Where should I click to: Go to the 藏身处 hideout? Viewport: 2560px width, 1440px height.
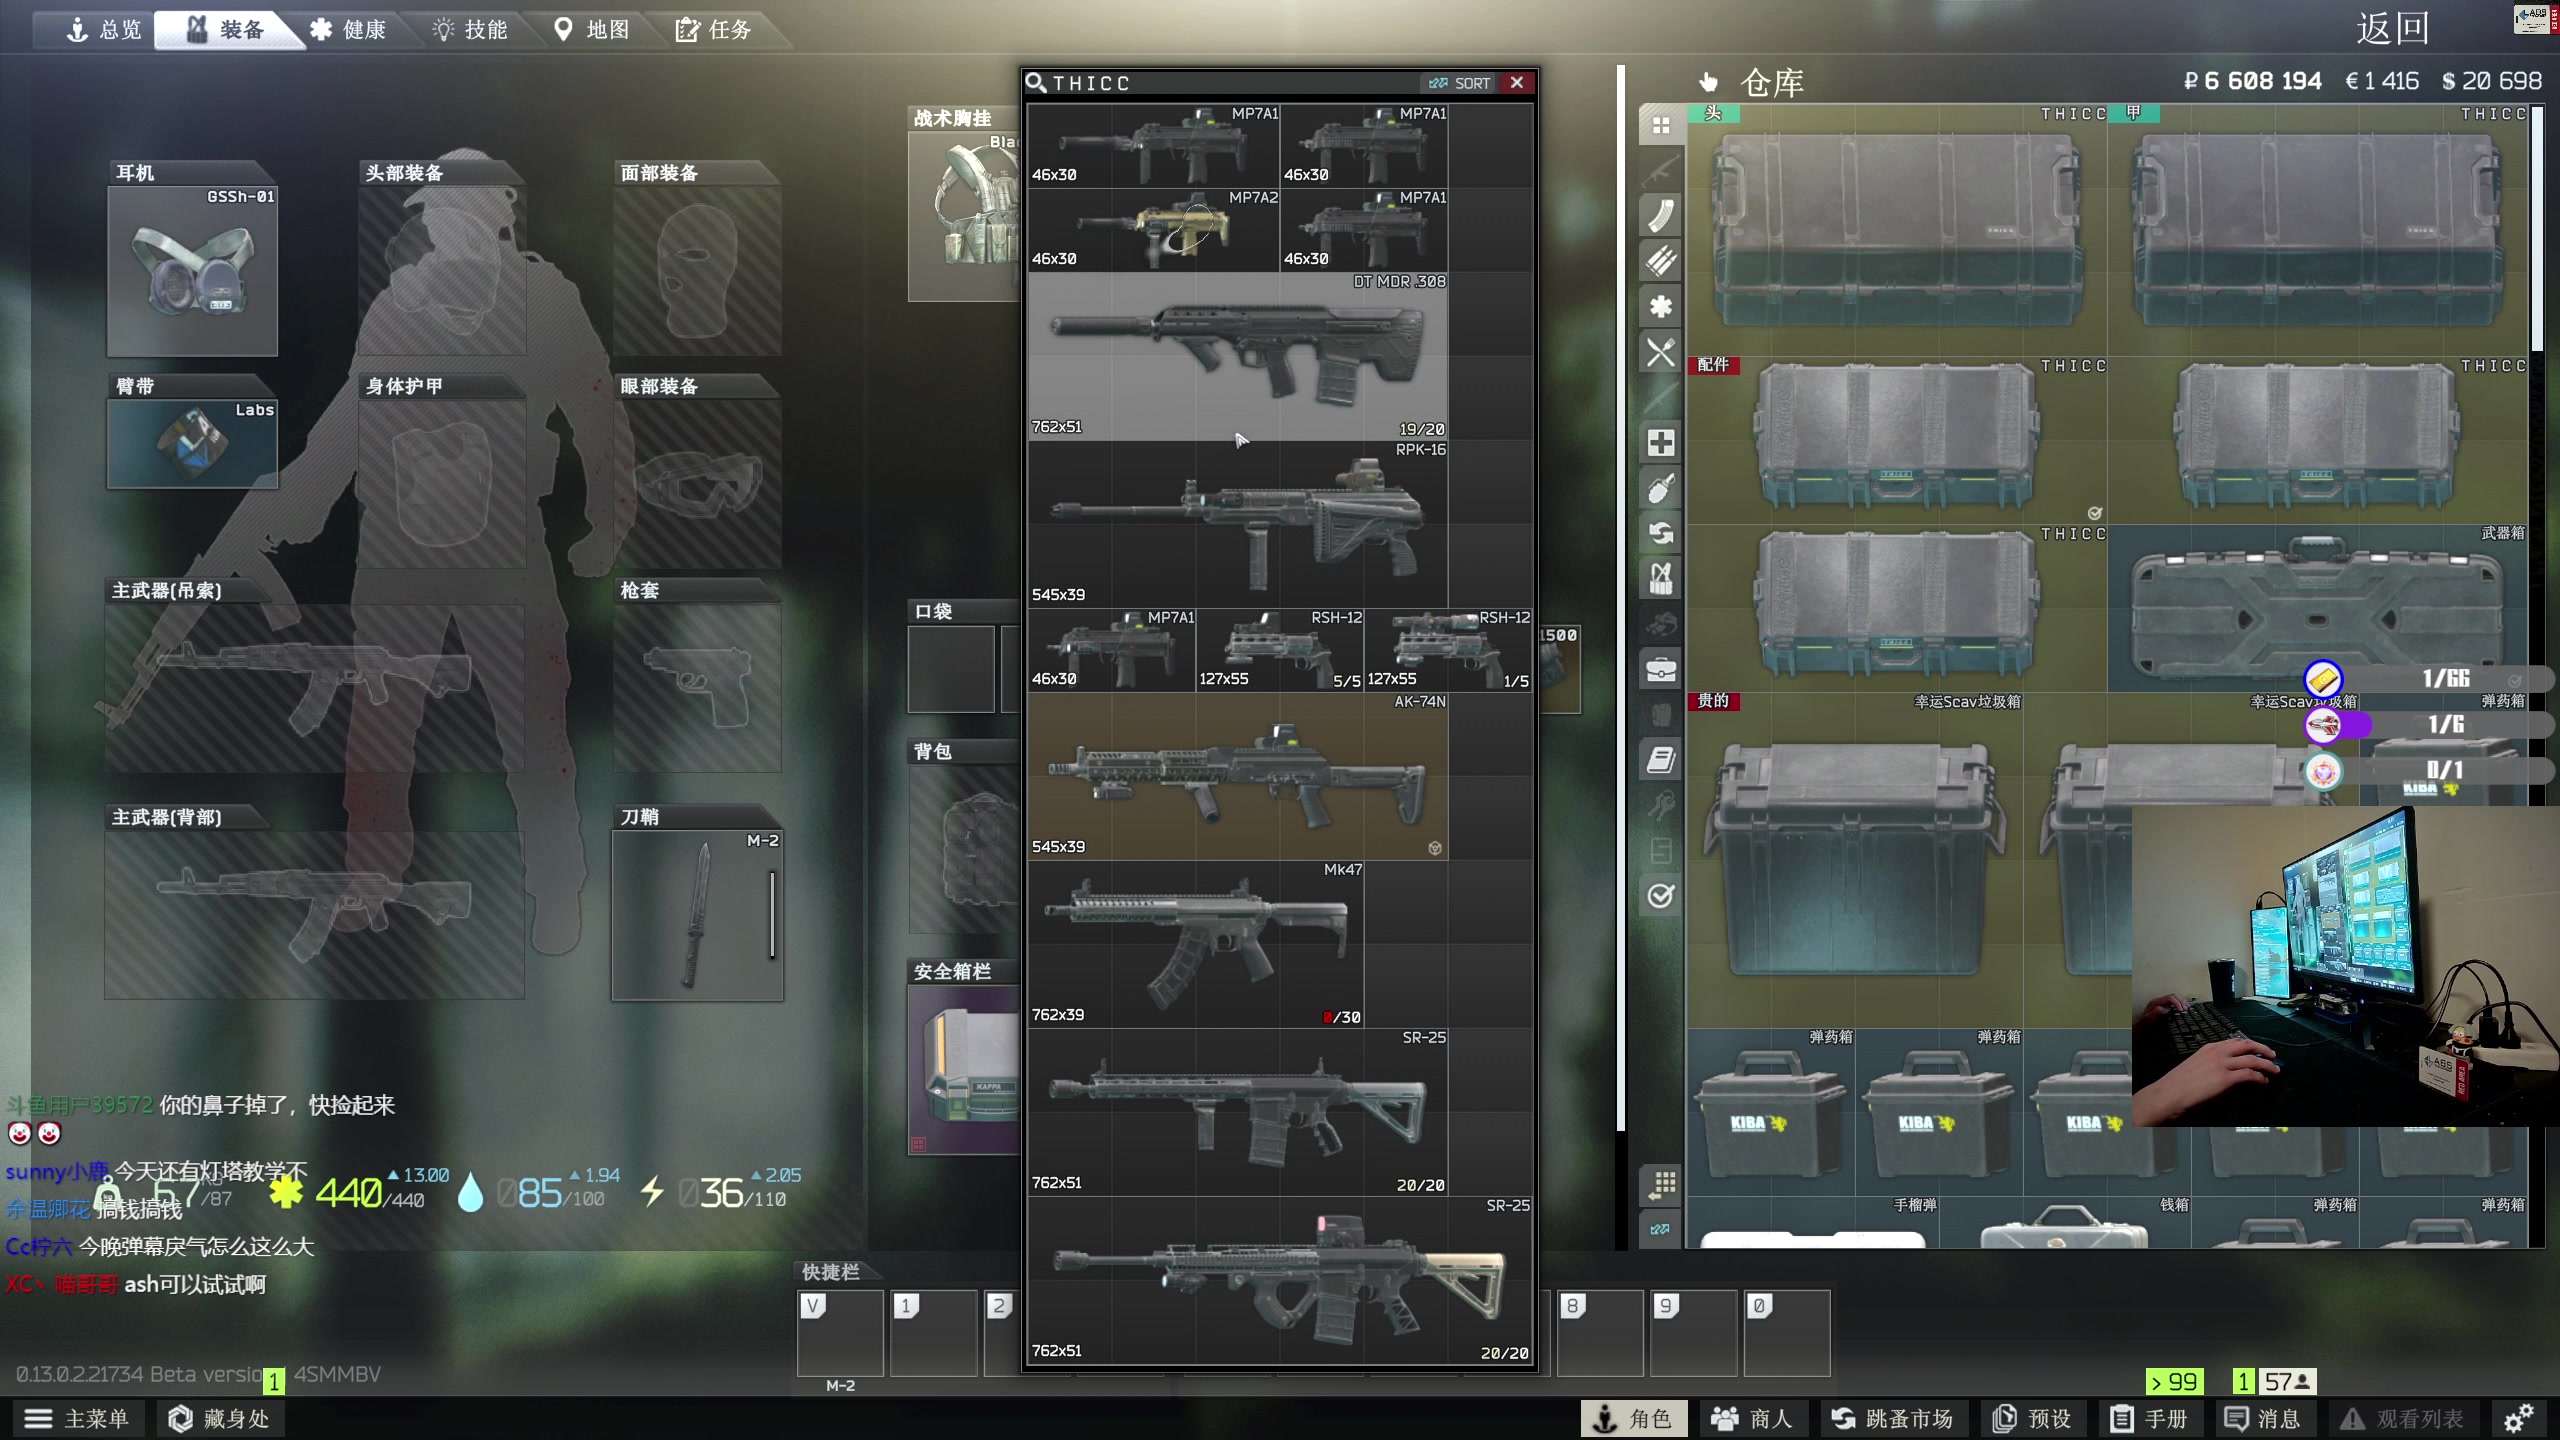pyautogui.click(x=219, y=1418)
